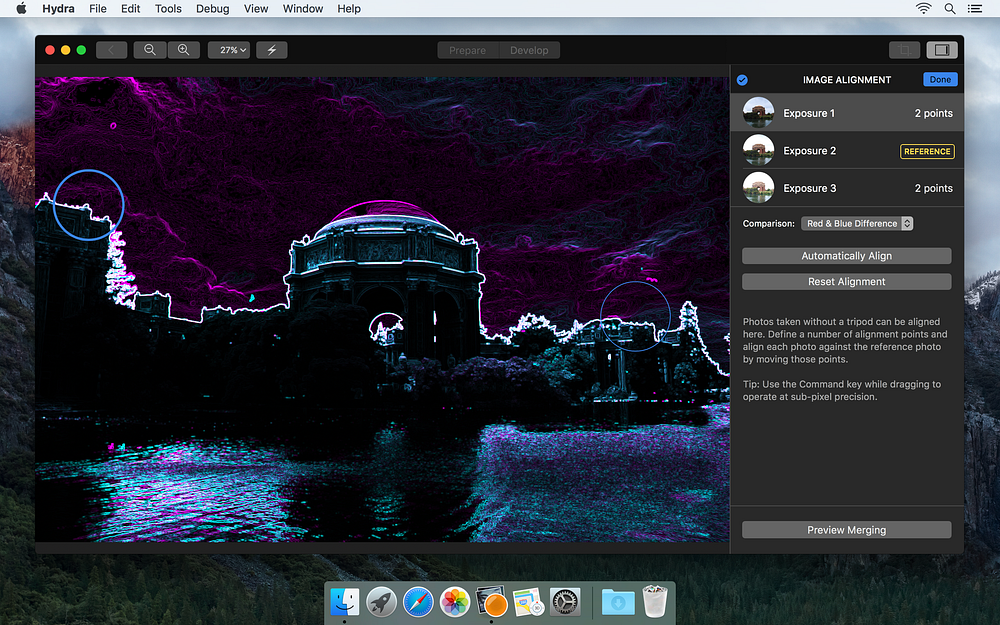Open the Tools menu
Screen dimensions: 1000x625
(x=168, y=8)
